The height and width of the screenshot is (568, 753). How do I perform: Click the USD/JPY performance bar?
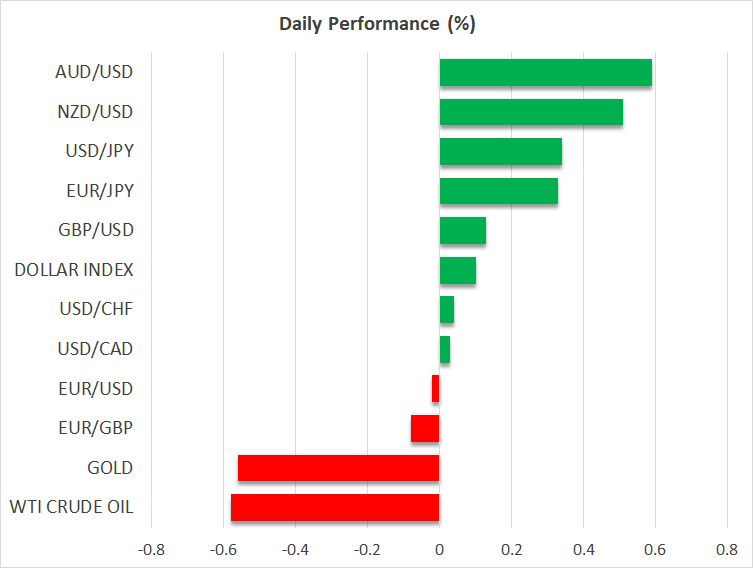click(x=500, y=152)
